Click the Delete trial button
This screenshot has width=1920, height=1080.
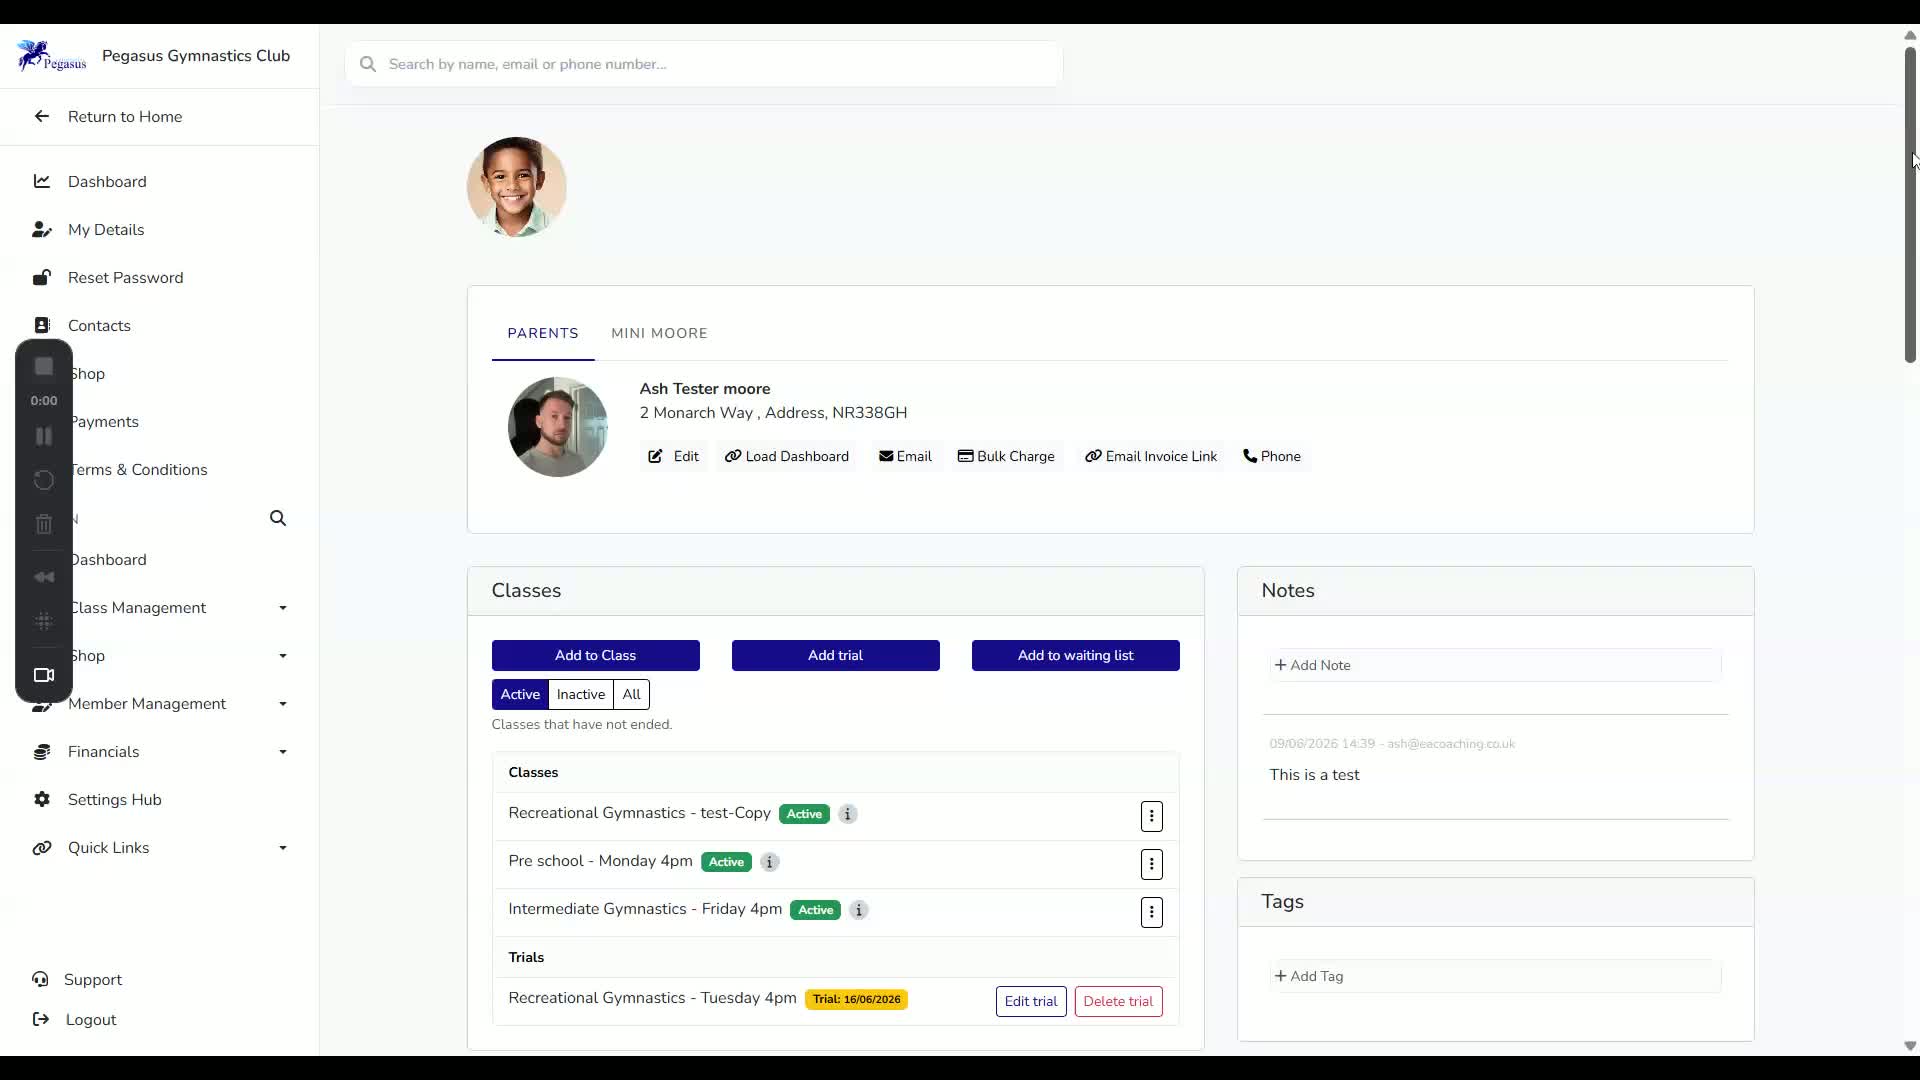click(1118, 1001)
